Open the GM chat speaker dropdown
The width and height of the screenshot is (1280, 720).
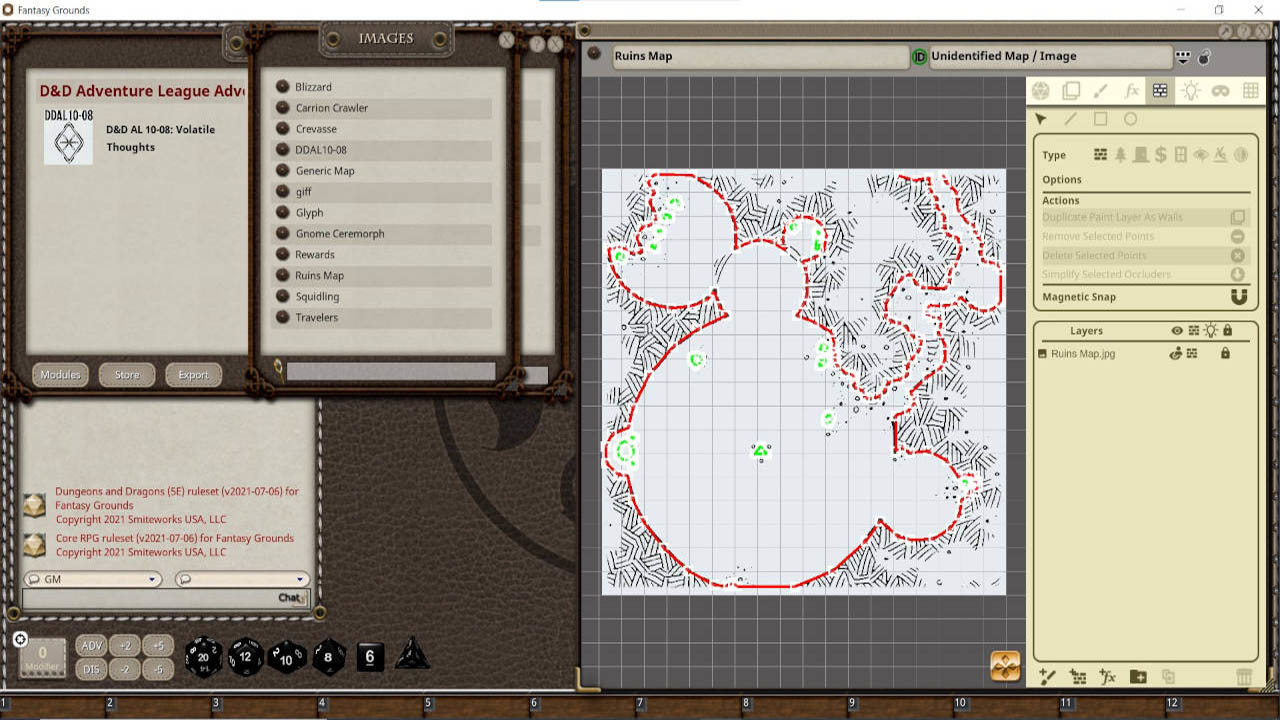[x=93, y=579]
